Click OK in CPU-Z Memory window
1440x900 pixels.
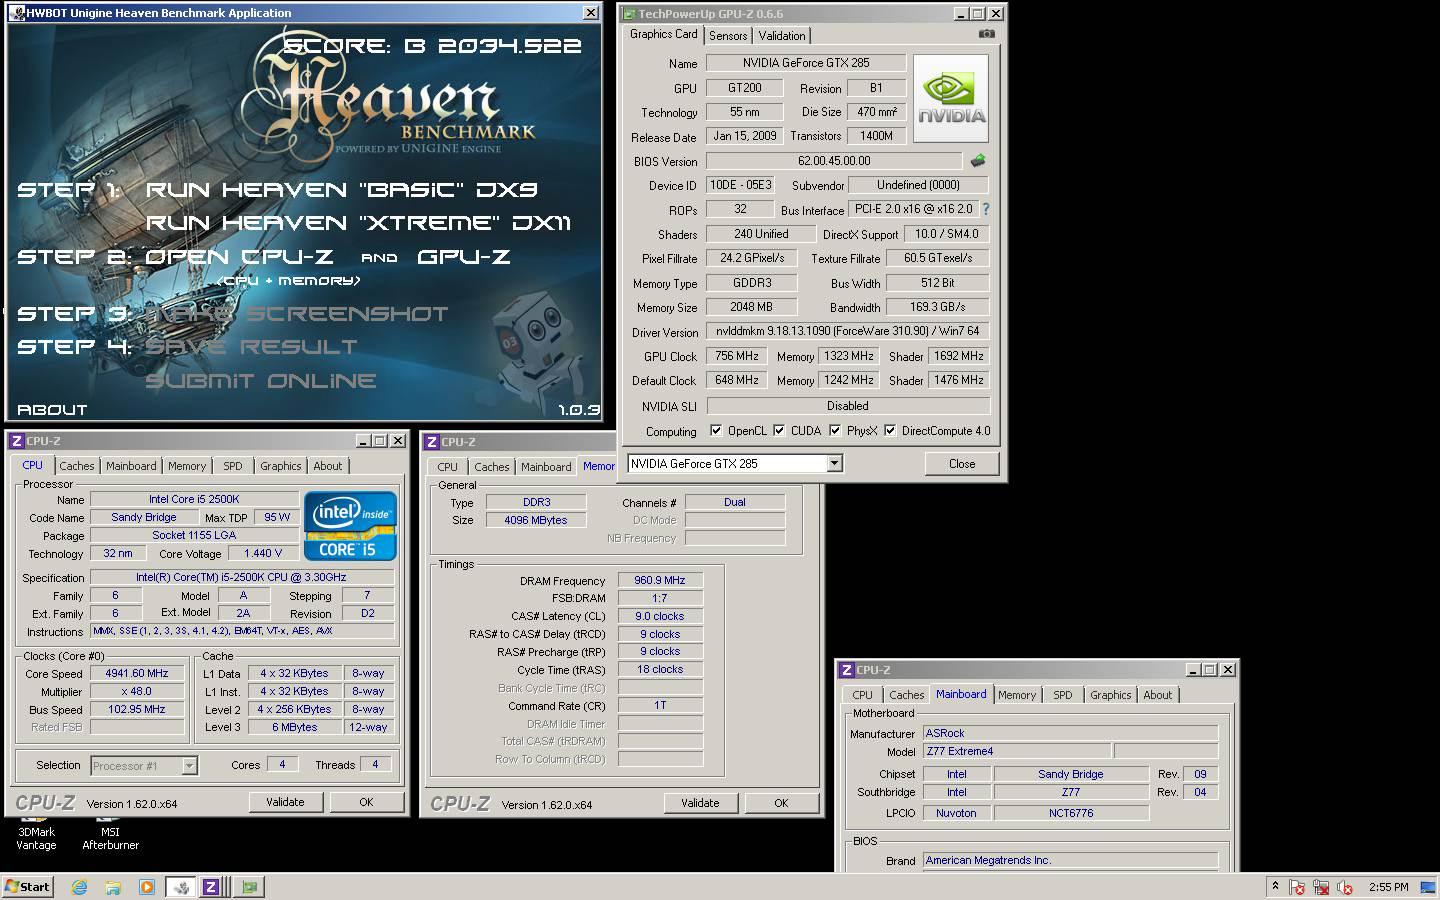point(781,803)
